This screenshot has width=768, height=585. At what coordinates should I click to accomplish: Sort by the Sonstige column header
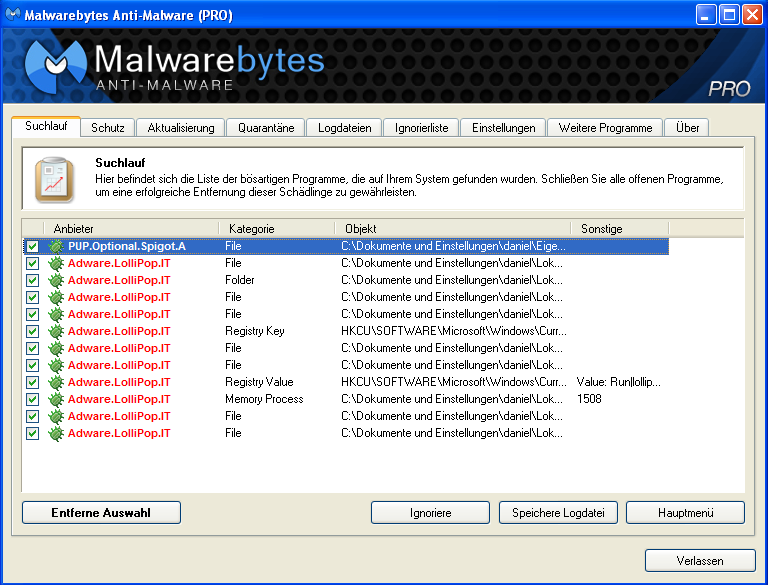[x=620, y=229]
